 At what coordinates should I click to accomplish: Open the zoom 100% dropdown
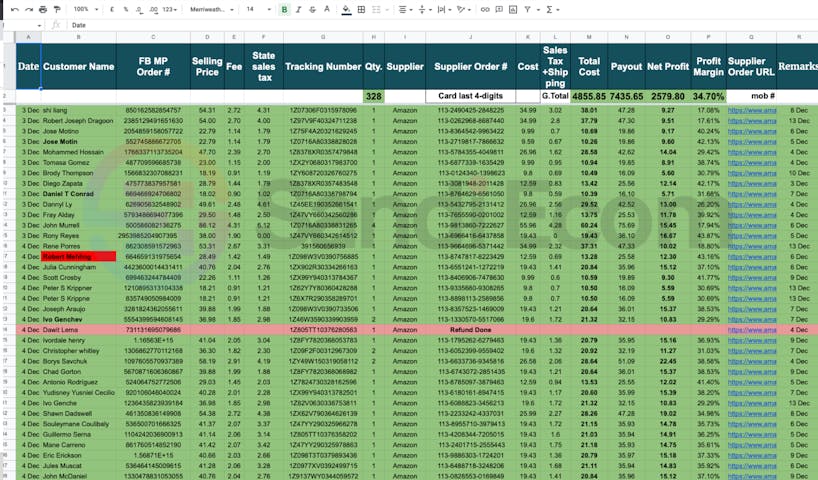(86, 9)
